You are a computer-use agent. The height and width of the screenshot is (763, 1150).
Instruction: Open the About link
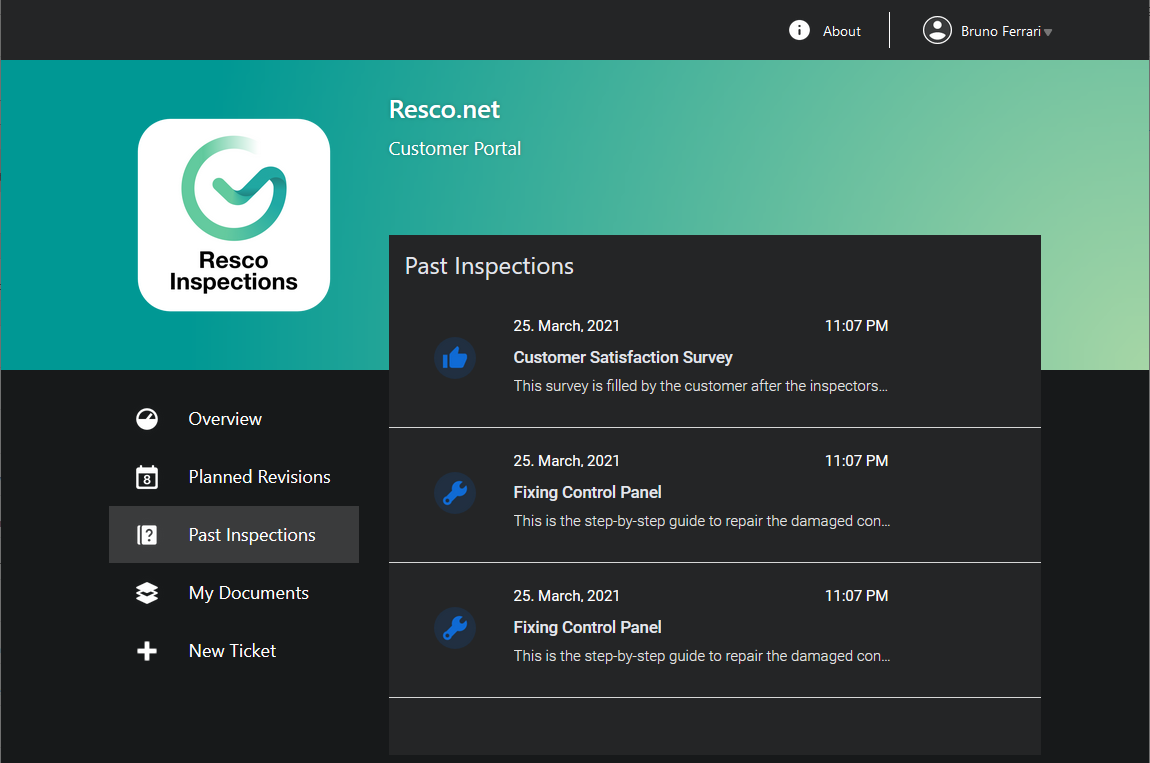click(x=841, y=31)
